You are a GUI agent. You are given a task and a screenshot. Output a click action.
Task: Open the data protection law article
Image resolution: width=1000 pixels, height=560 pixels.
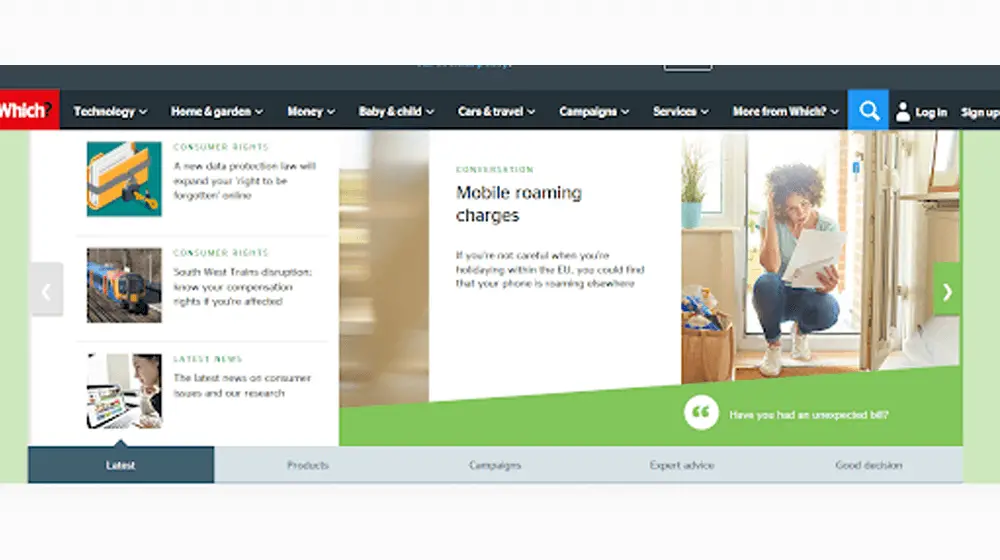click(x=244, y=181)
